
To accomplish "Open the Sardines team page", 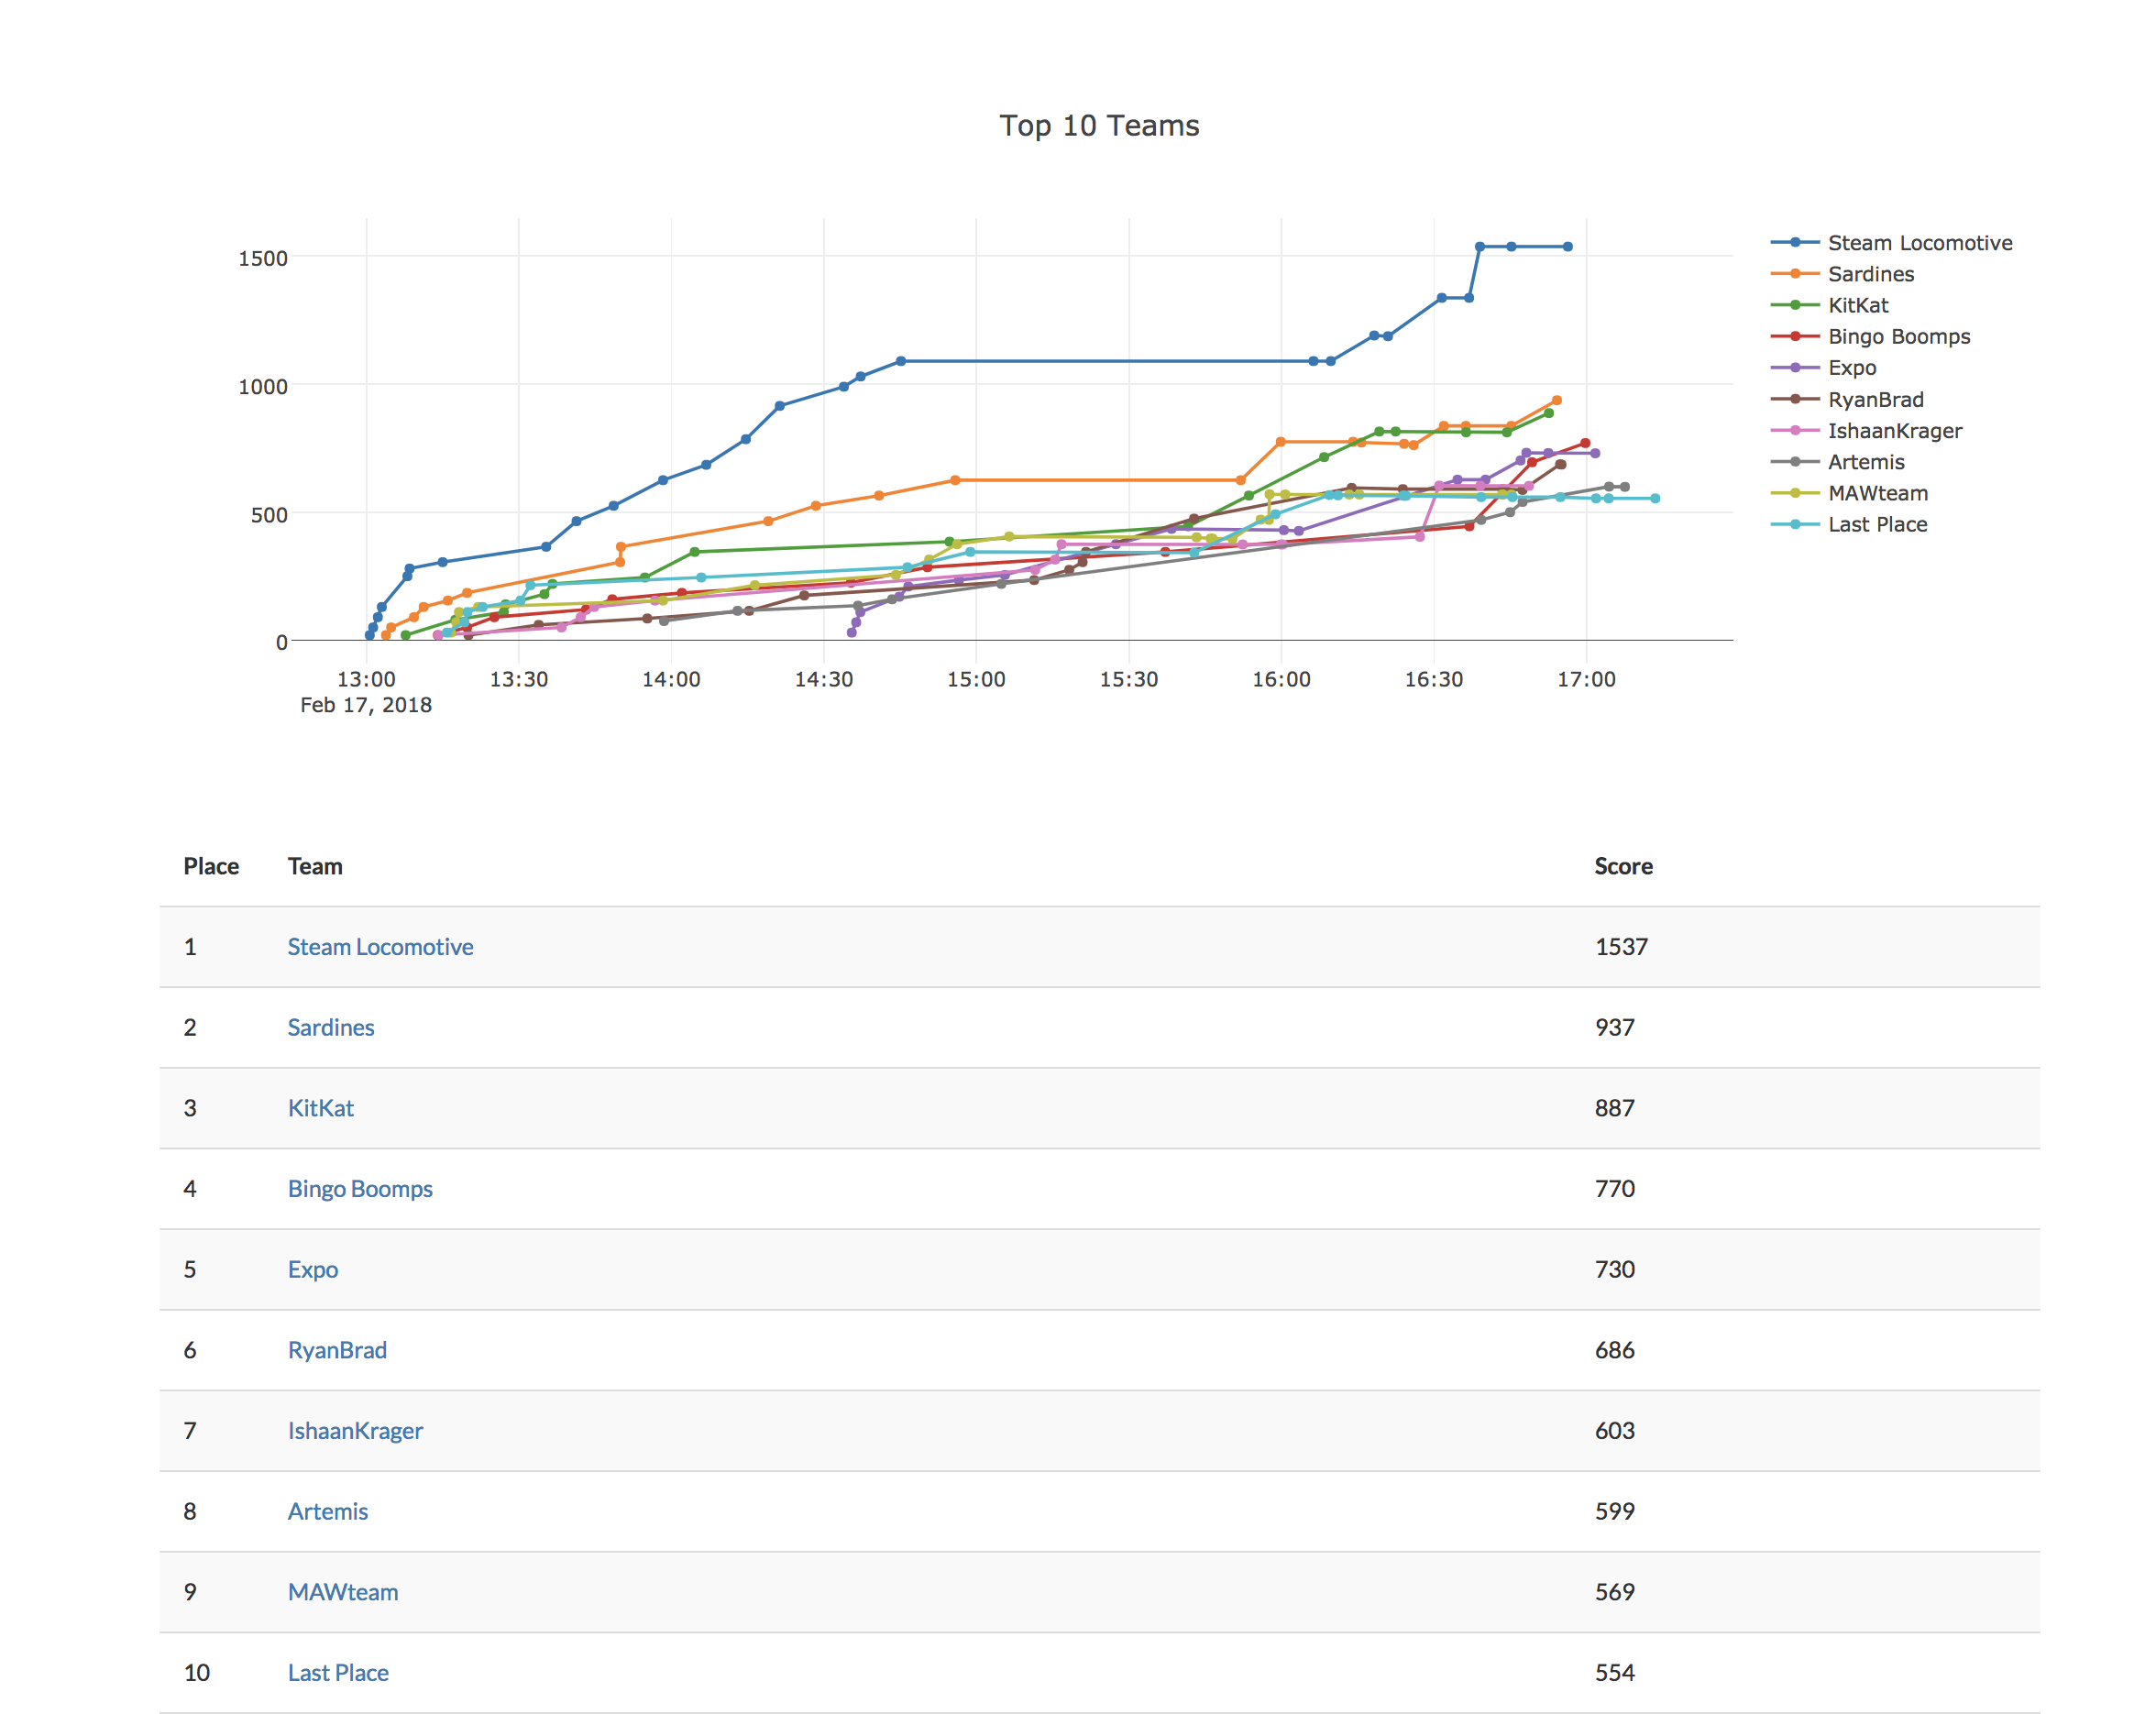I will point(331,1027).
